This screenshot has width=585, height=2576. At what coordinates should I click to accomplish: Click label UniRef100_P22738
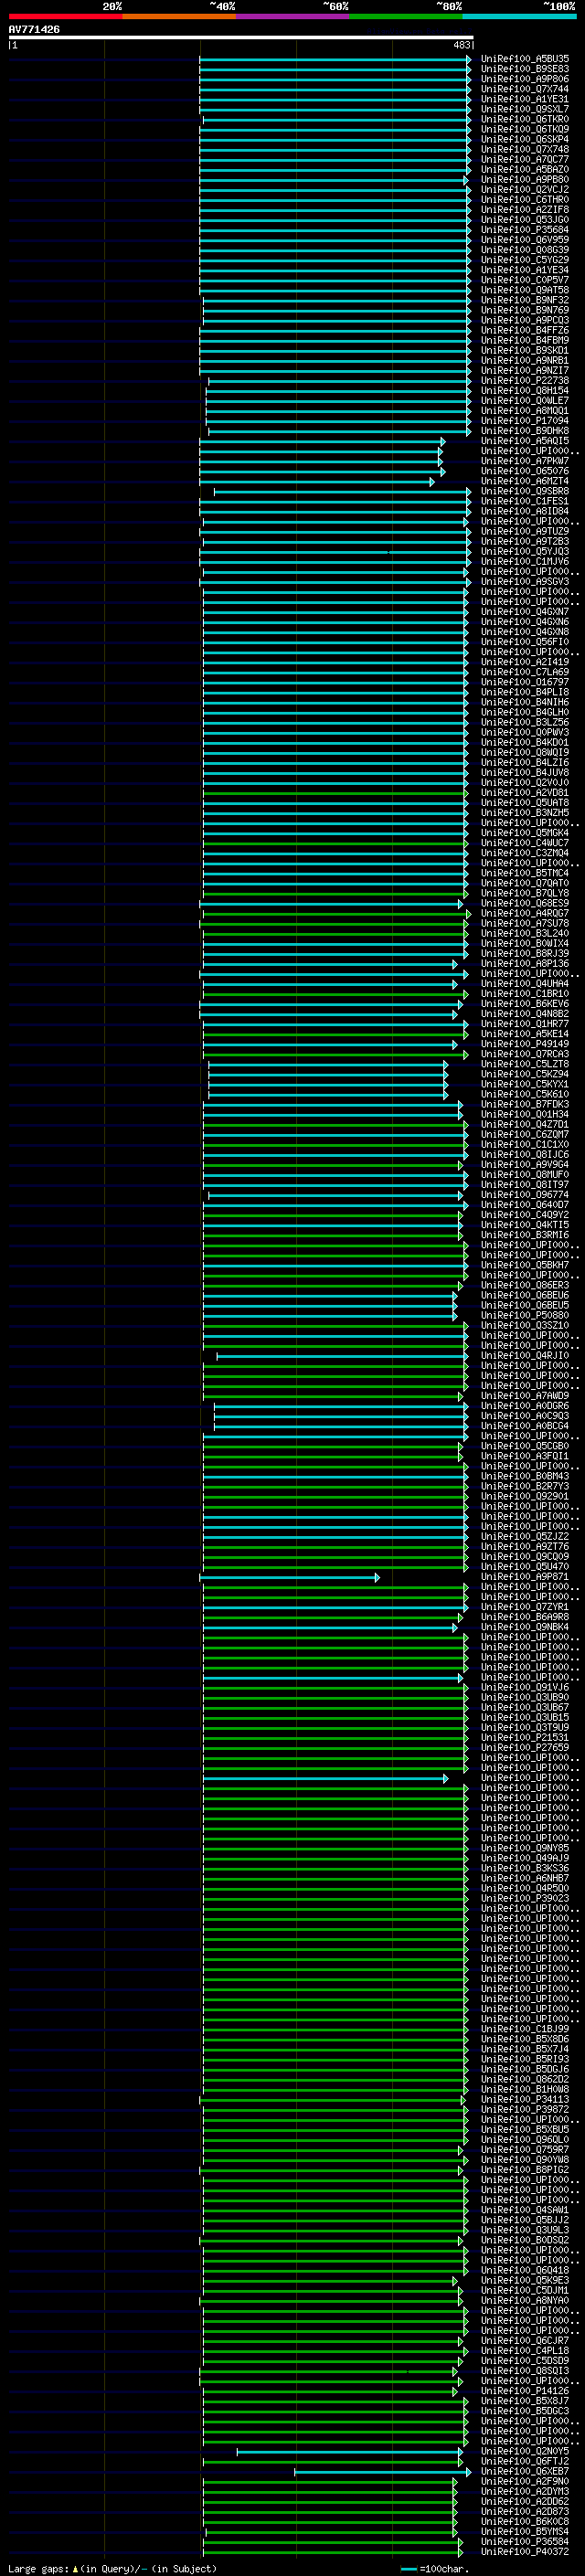point(525,380)
